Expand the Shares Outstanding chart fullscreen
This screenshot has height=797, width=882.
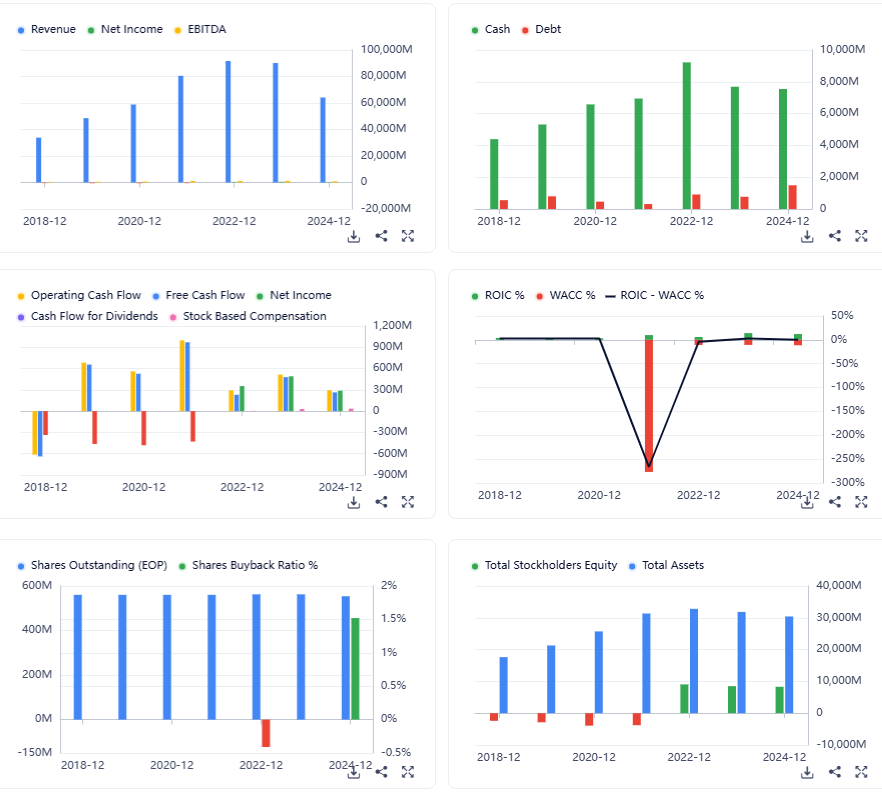[x=408, y=772]
